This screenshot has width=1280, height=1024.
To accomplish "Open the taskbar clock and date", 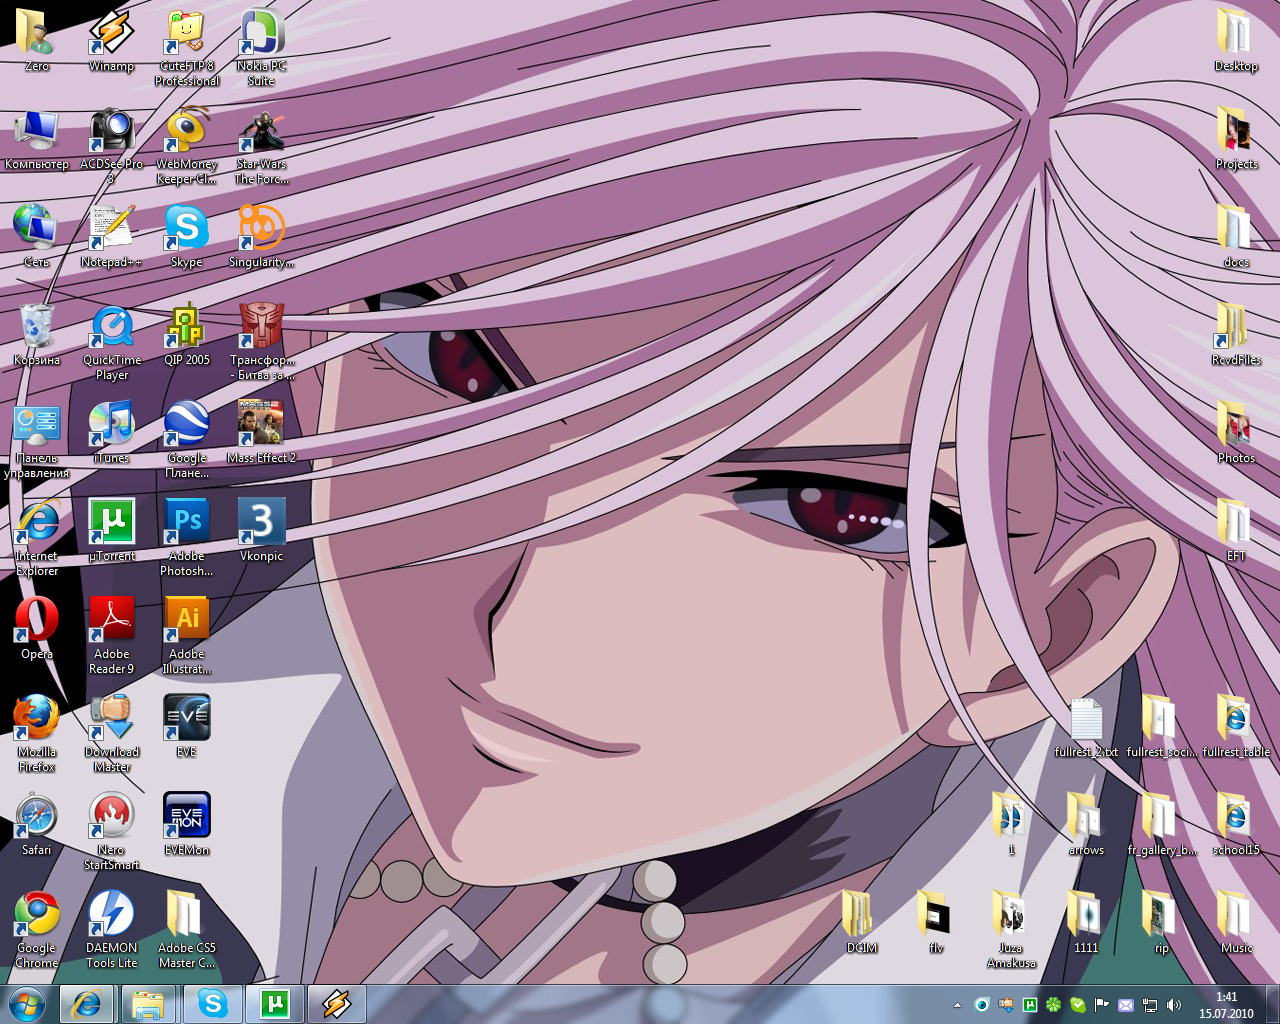I will [1226, 1005].
